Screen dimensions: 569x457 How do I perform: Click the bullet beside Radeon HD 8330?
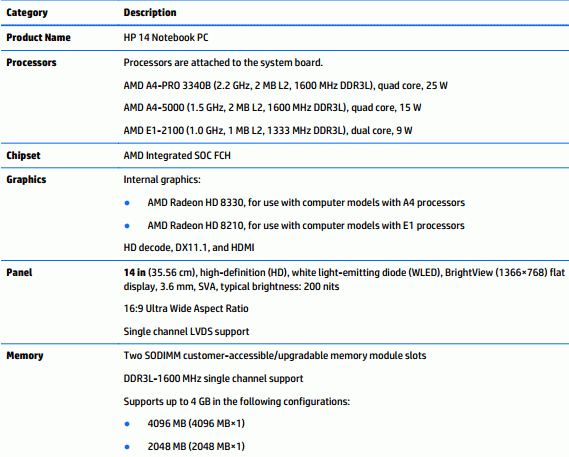(x=127, y=203)
